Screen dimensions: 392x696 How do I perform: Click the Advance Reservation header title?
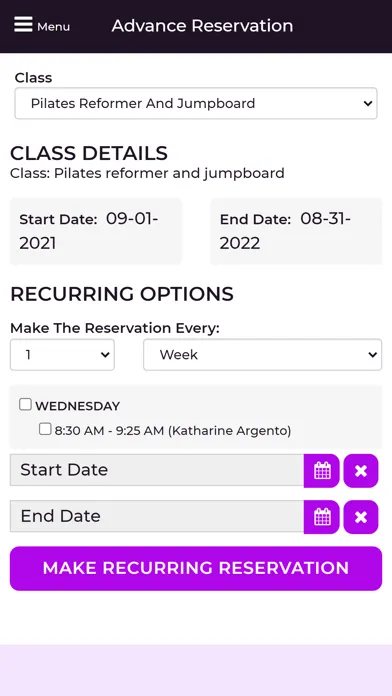pyautogui.click(x=202, y=26)
